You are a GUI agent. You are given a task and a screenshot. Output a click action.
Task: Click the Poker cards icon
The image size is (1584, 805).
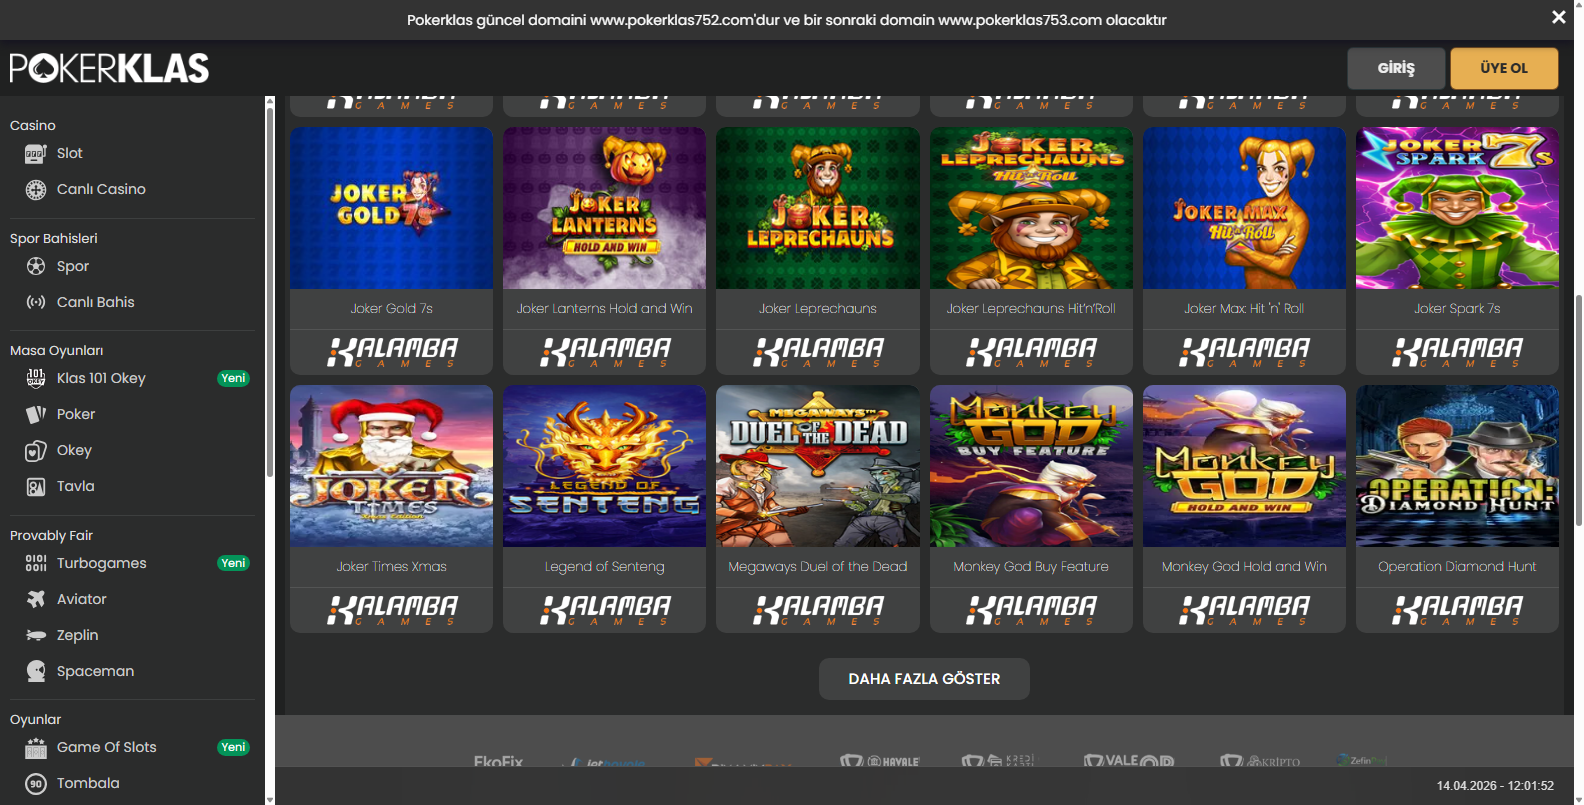(x=36, y=414)
